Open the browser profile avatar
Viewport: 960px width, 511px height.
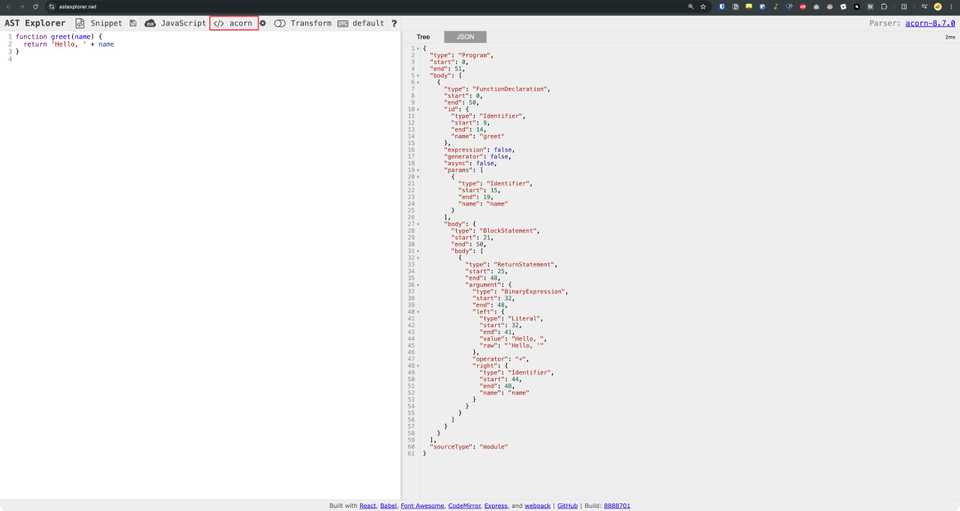pos(937,7)
